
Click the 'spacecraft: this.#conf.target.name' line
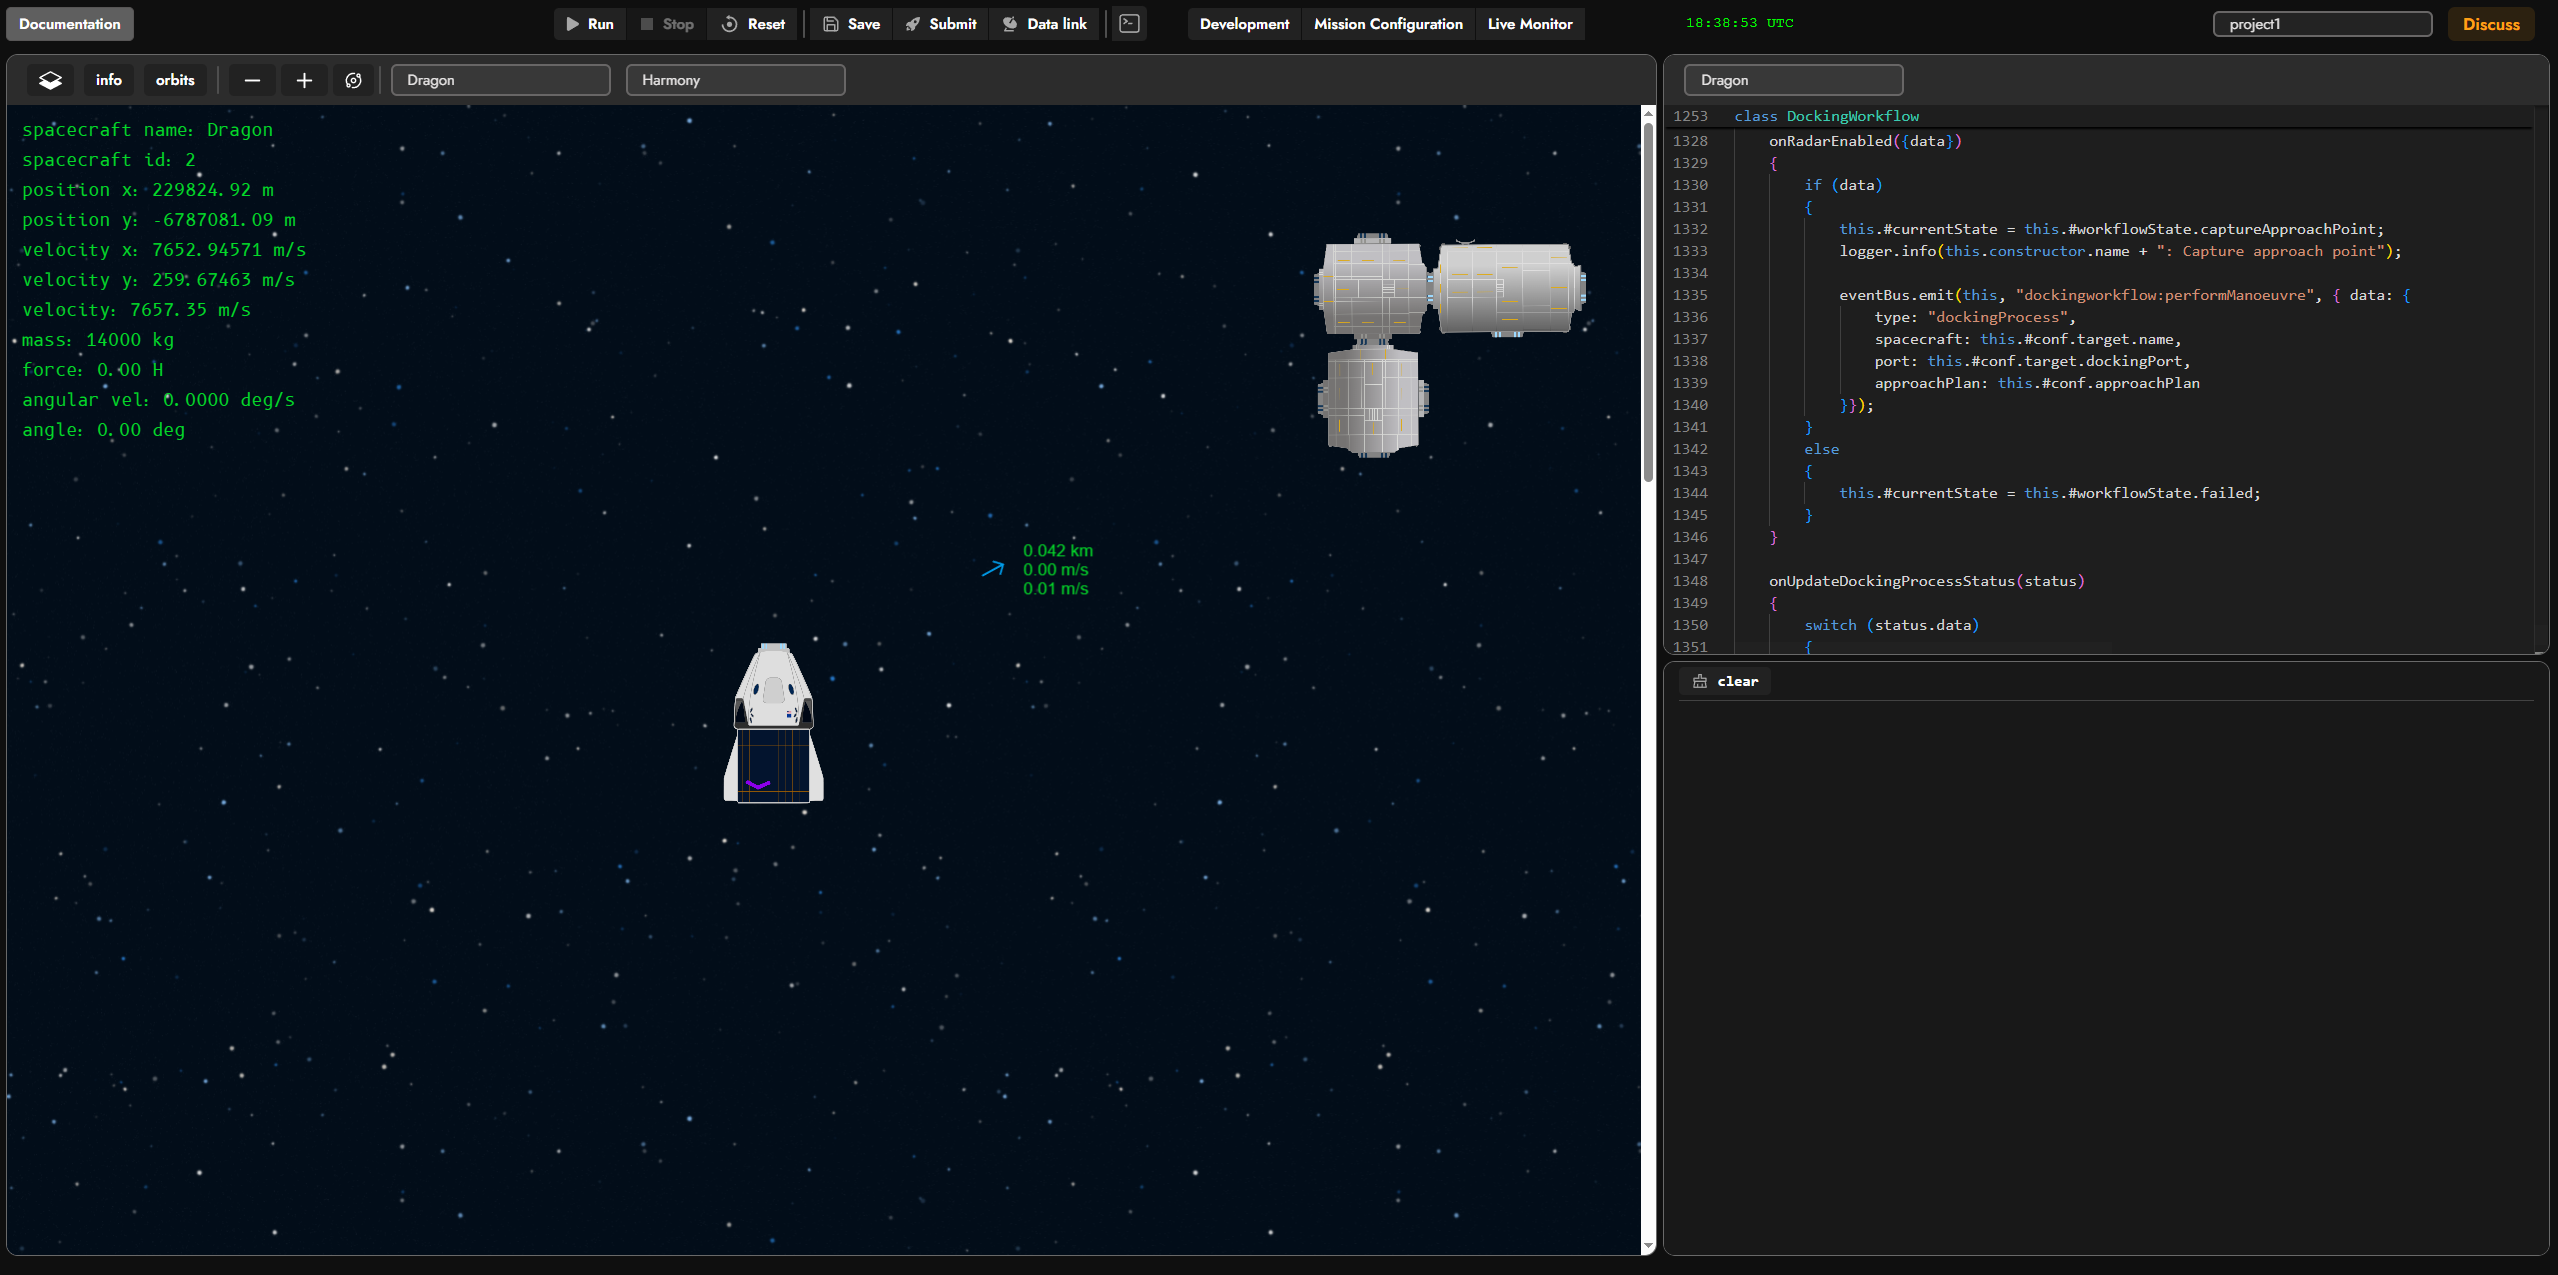2028,339
